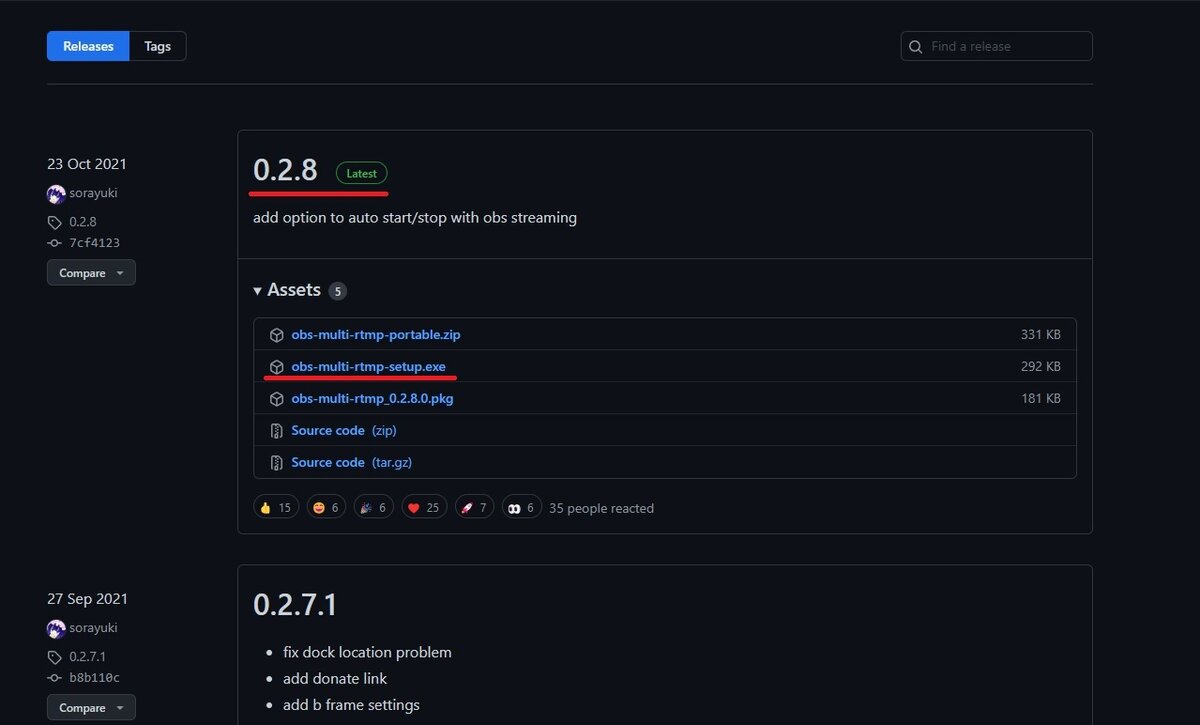Click 'add donate link' note
The height and width of the screenshot is (725, 1200).
[x=335, y=678]
